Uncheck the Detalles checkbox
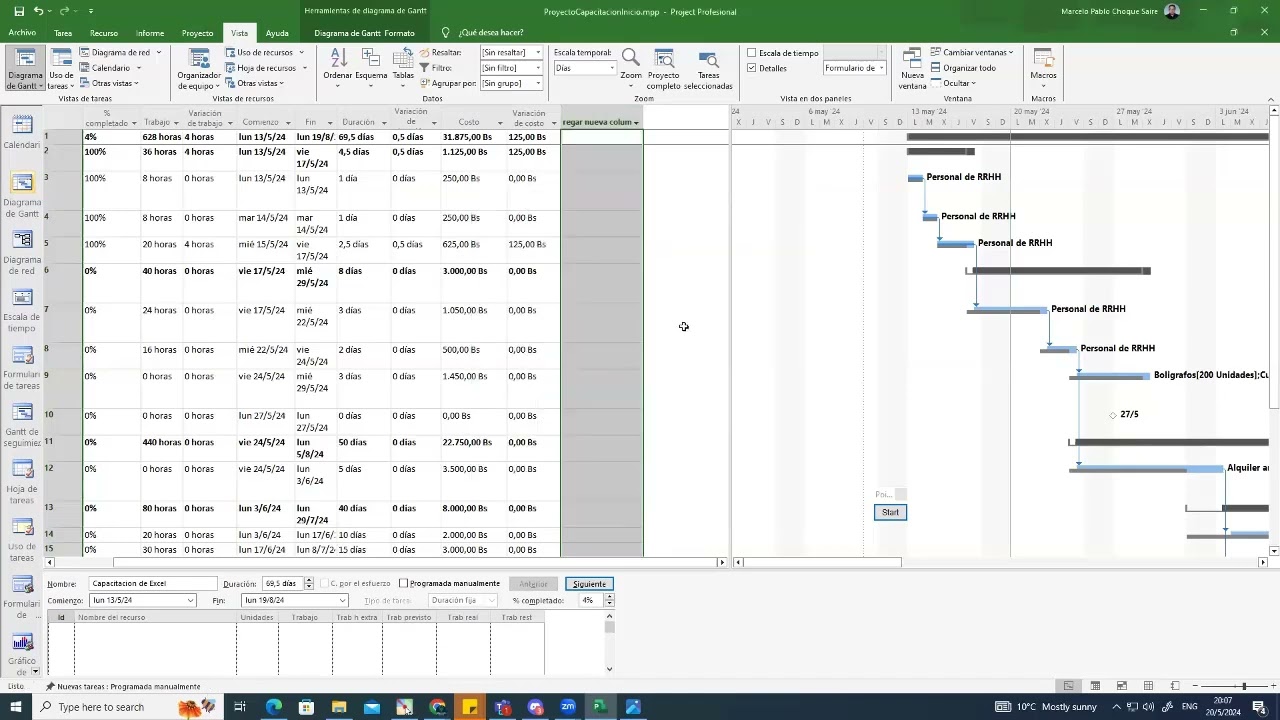This screenshot has width=1280, height=720. 751,68
